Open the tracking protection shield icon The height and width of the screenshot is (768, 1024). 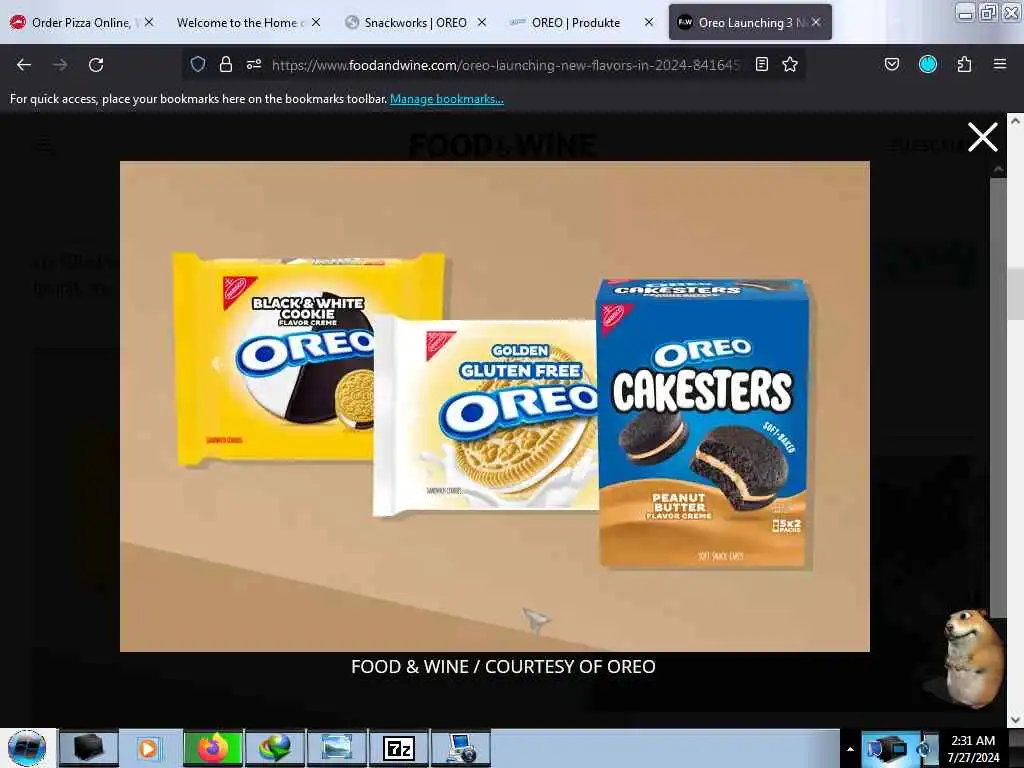click(x=198, y=64)
